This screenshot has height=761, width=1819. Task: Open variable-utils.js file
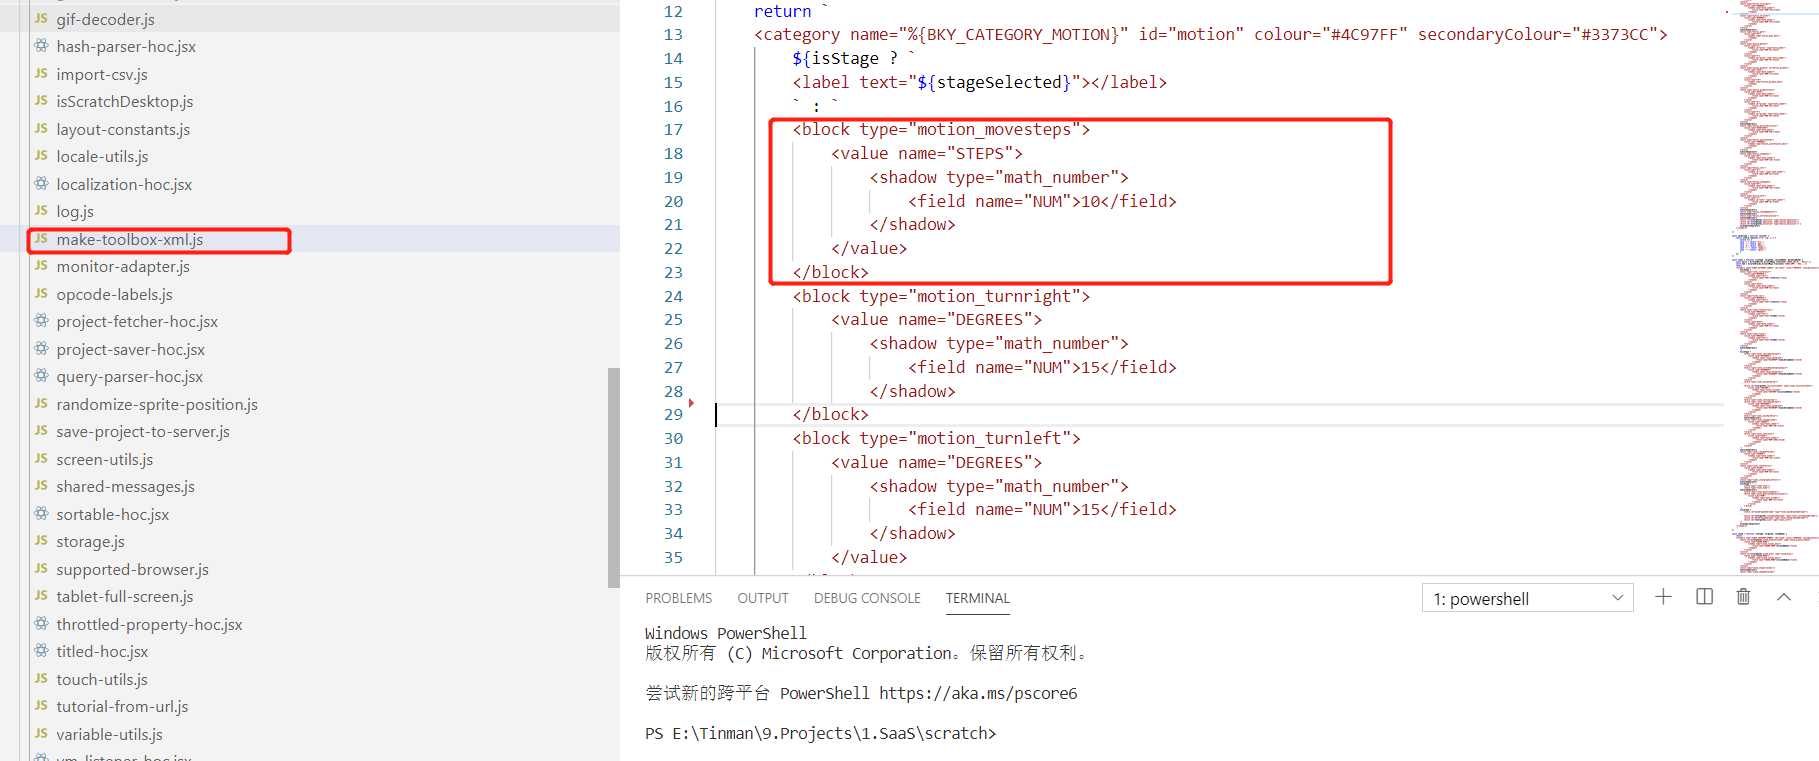pyautogui.click(x=109, y=734)
